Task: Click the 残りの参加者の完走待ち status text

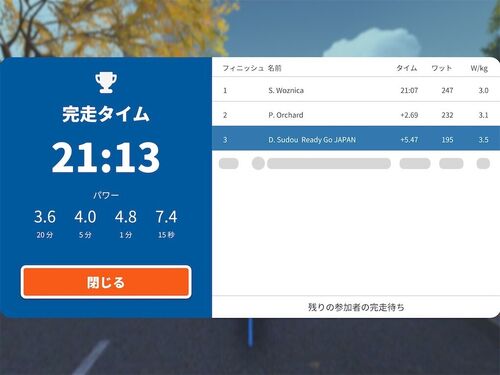Action: [356, 307]
